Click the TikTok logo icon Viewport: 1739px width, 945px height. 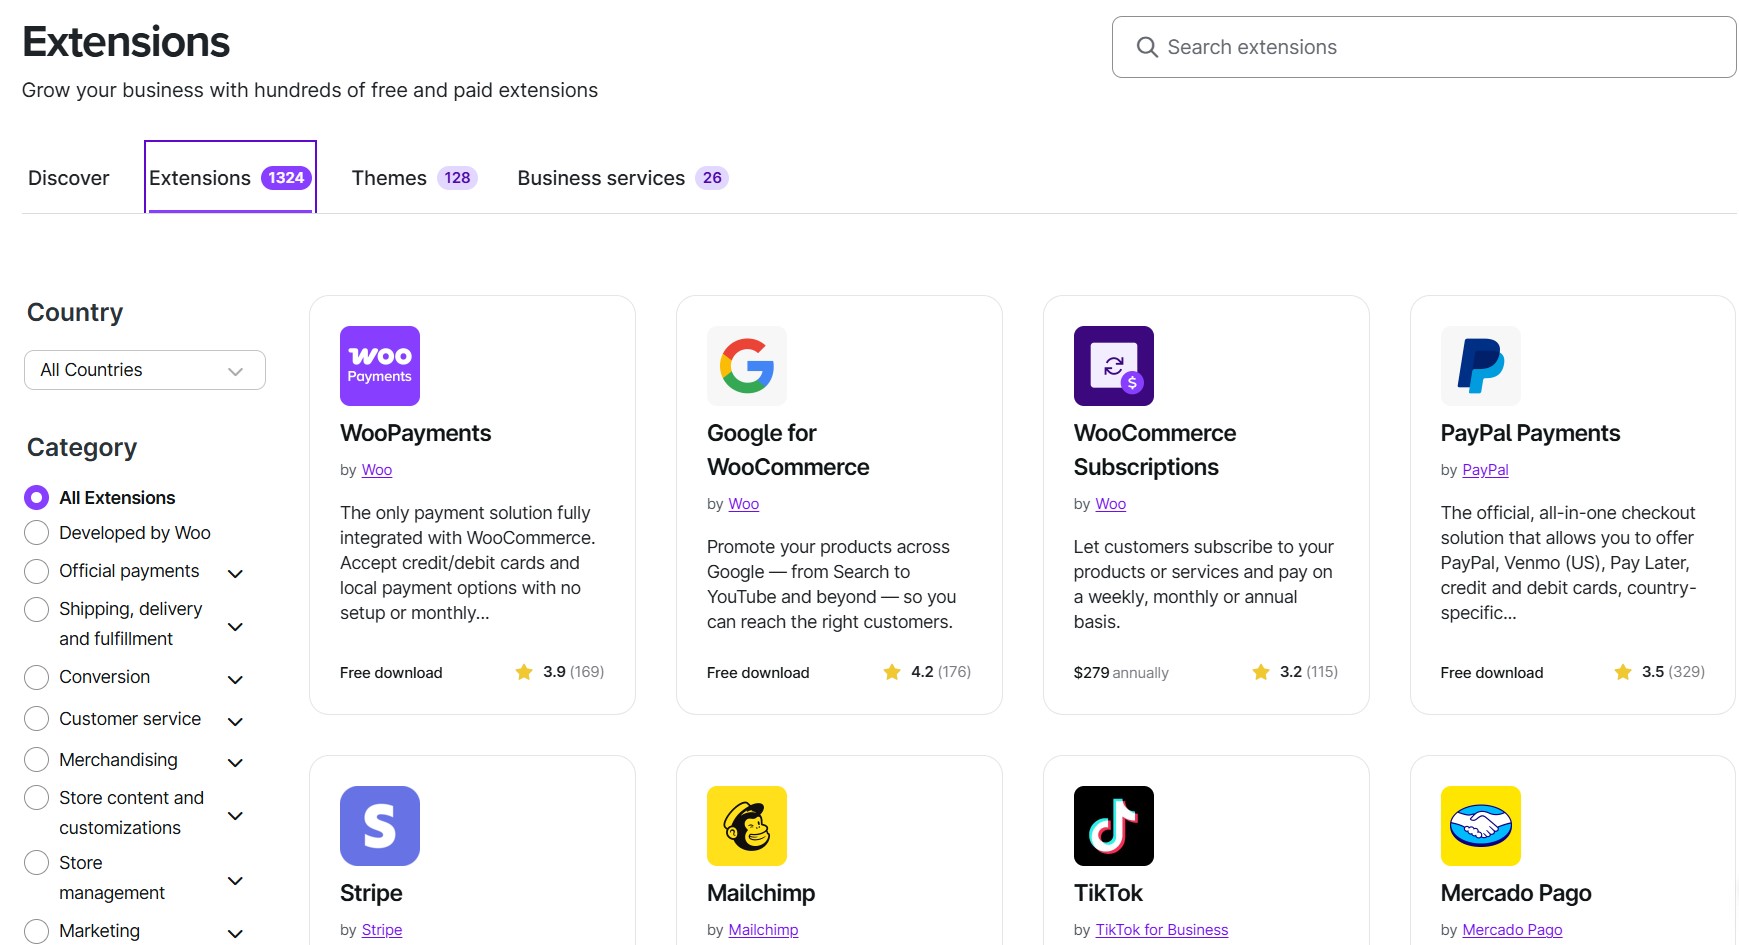[1114, 826]
